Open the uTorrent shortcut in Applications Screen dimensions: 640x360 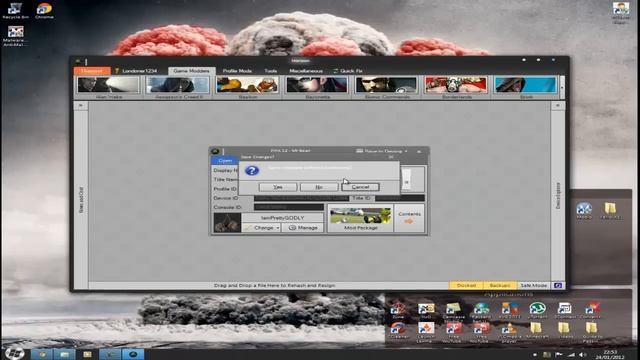coord(537,310)
